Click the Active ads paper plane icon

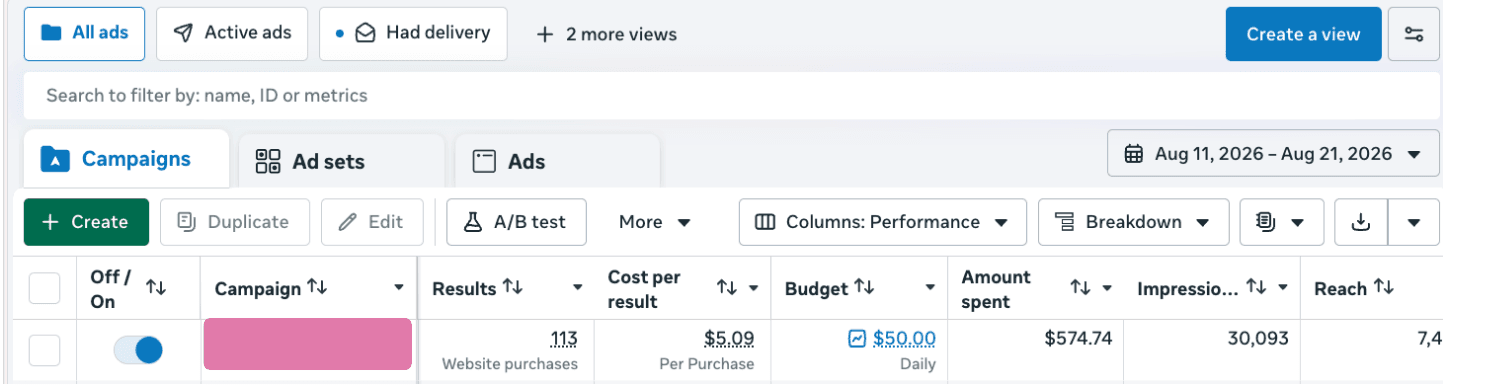tap(183, 33)
